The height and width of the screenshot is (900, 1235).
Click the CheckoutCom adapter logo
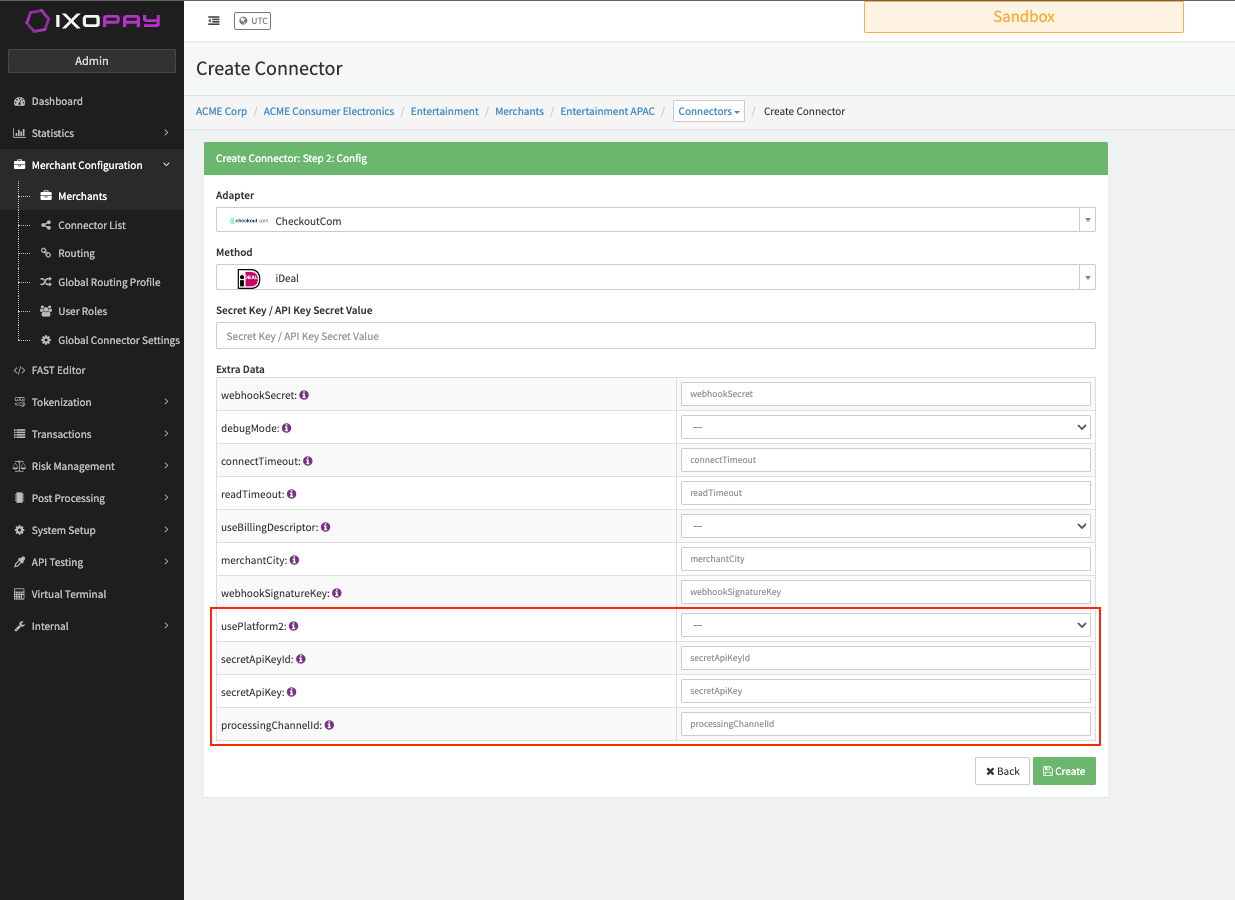point(248,221)
